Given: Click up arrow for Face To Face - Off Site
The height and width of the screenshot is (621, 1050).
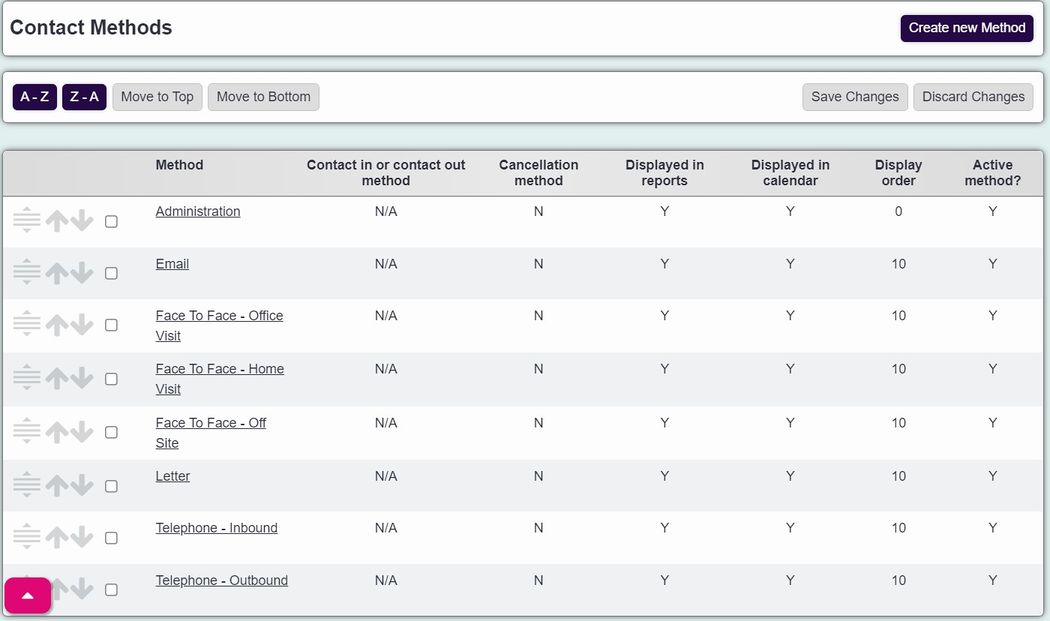Looking at the screenshot, I should click(57, 431).
